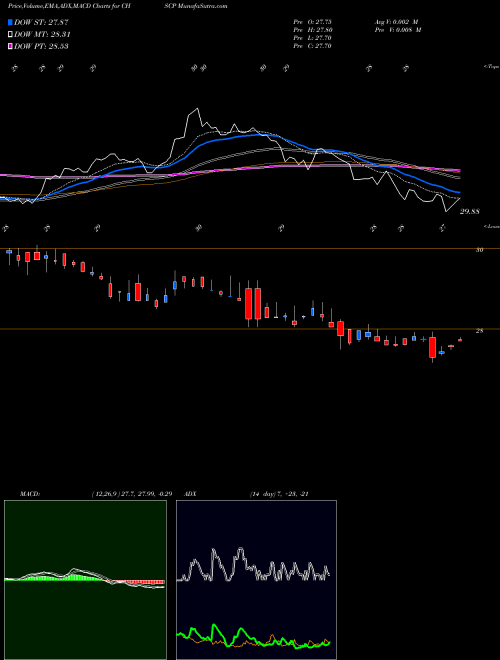Click the white DOW MT legend swatch
The image size is (500, 660).
click(x=11, y=34)
